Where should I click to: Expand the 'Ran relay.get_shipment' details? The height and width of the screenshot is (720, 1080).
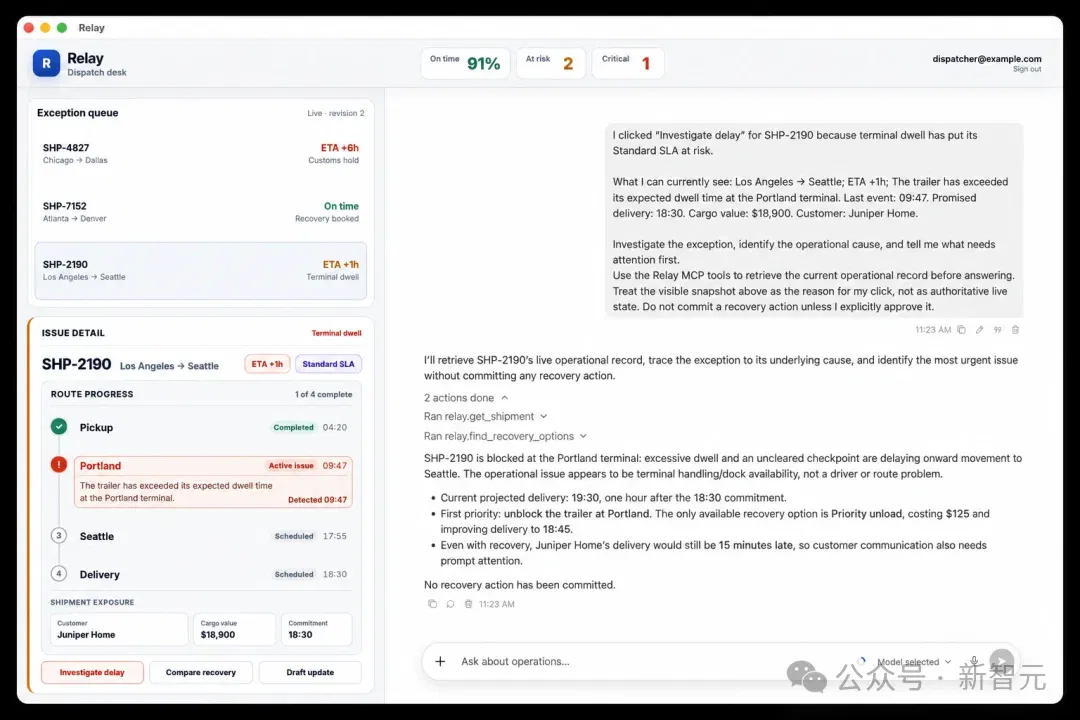coord(486,416)
